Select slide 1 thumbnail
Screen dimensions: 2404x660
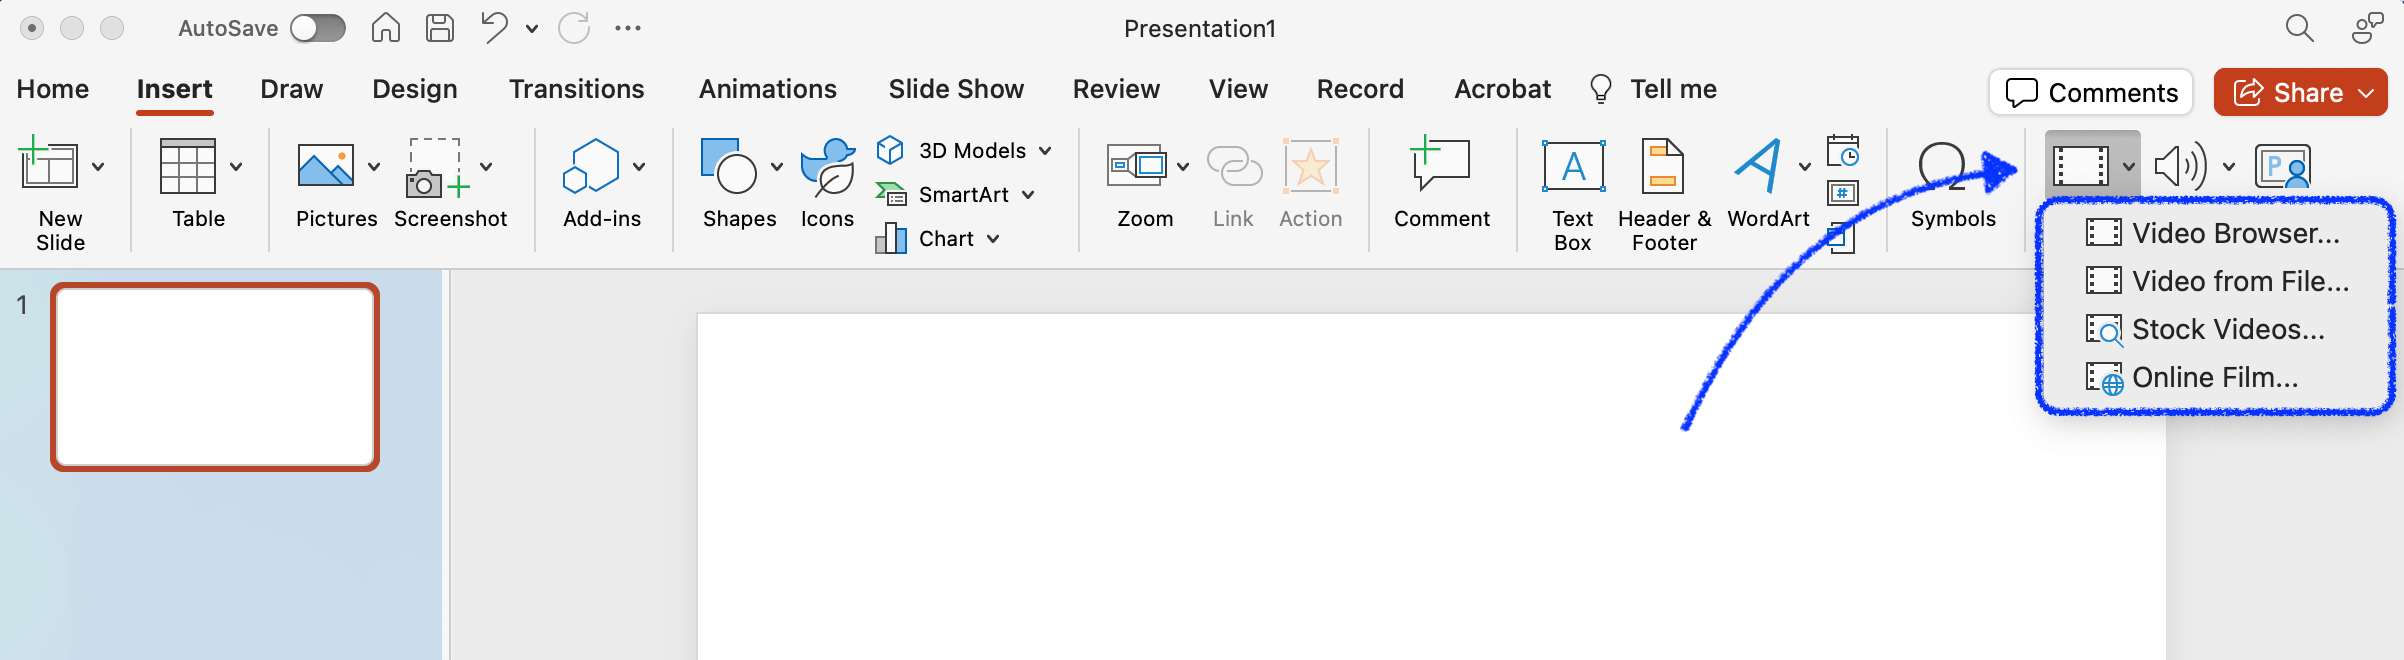(215, 377)
